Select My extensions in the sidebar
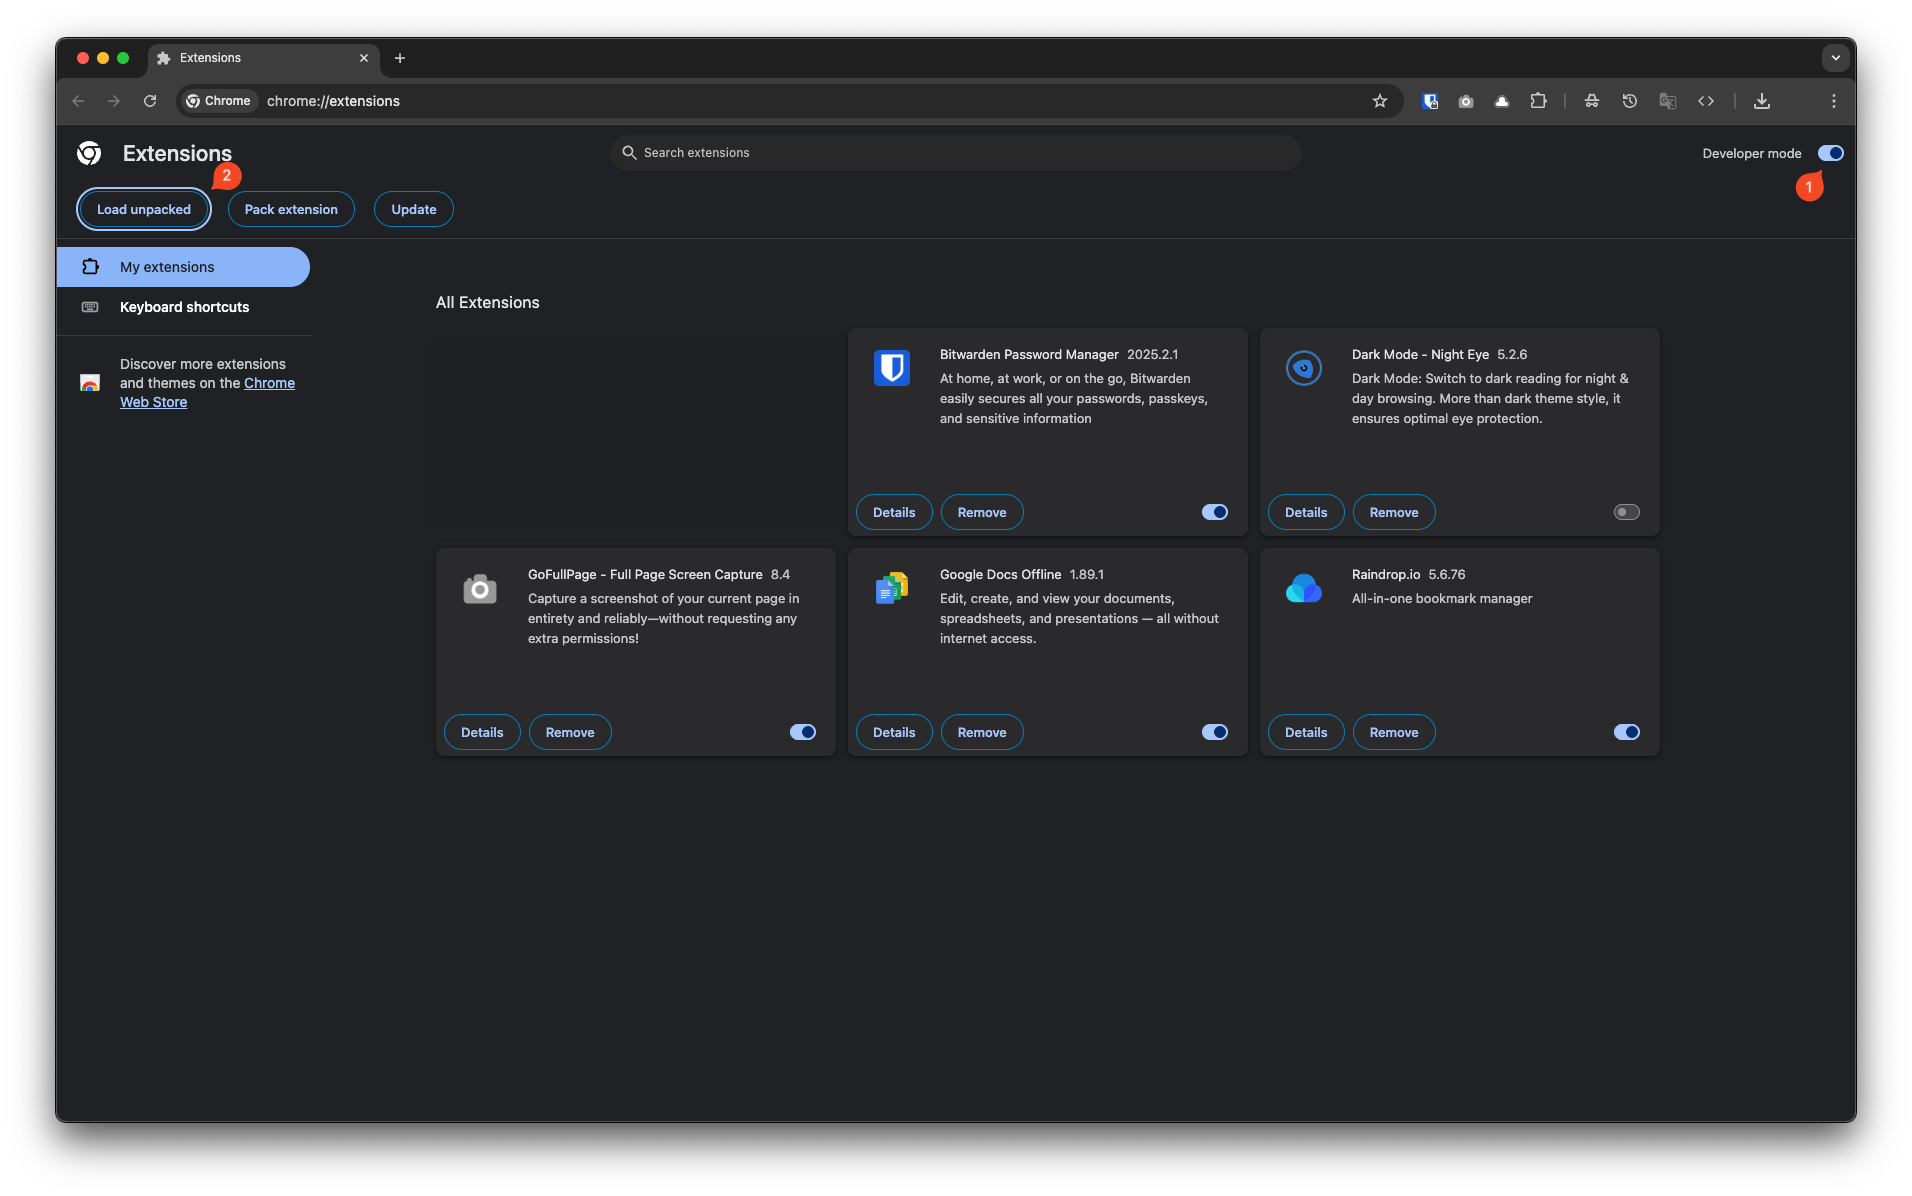 [x=183, y=267]
